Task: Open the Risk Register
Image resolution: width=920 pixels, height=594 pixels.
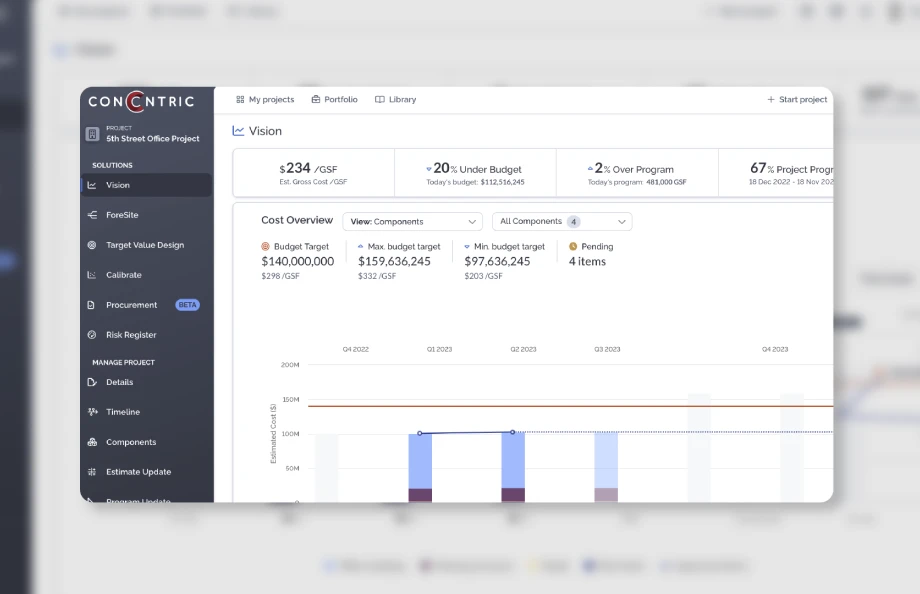Action: coord(130,334)
